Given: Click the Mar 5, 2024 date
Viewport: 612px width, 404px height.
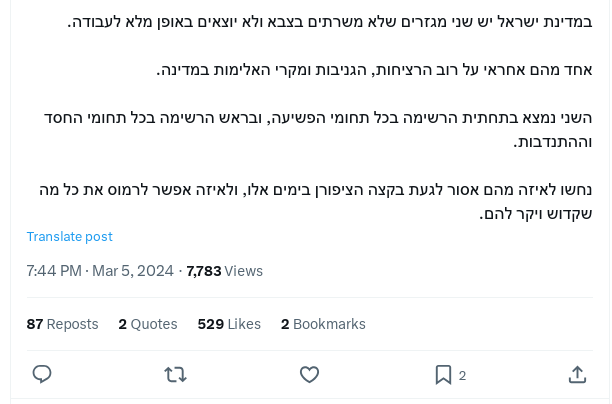Looking at the screenshot, I should tap(133, 271).
